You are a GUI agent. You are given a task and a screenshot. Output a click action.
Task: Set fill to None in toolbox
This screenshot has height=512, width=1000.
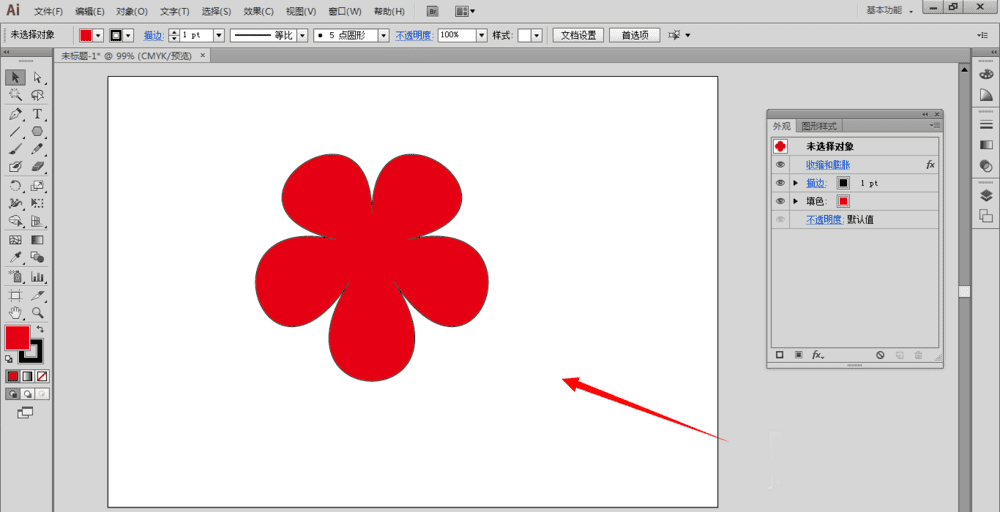(x=42, y=376)
